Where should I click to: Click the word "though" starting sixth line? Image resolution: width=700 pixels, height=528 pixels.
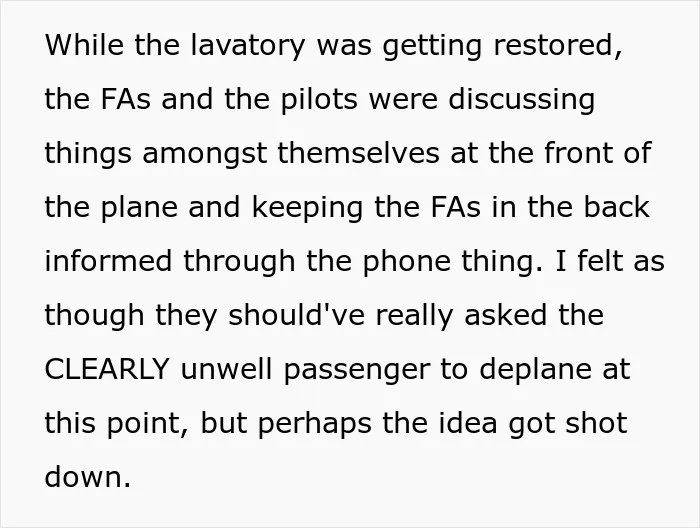pyautogui.click(x=94, y=316)
